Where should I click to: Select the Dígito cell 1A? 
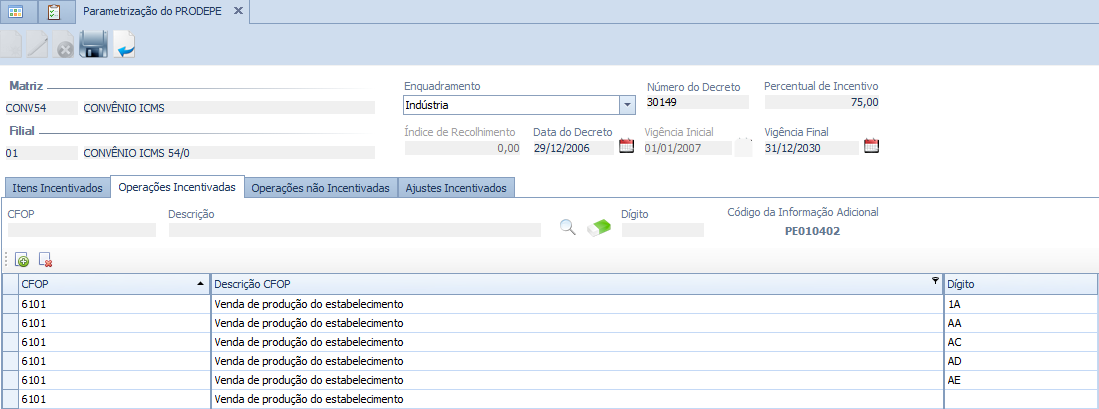(x=1020, y=305)
